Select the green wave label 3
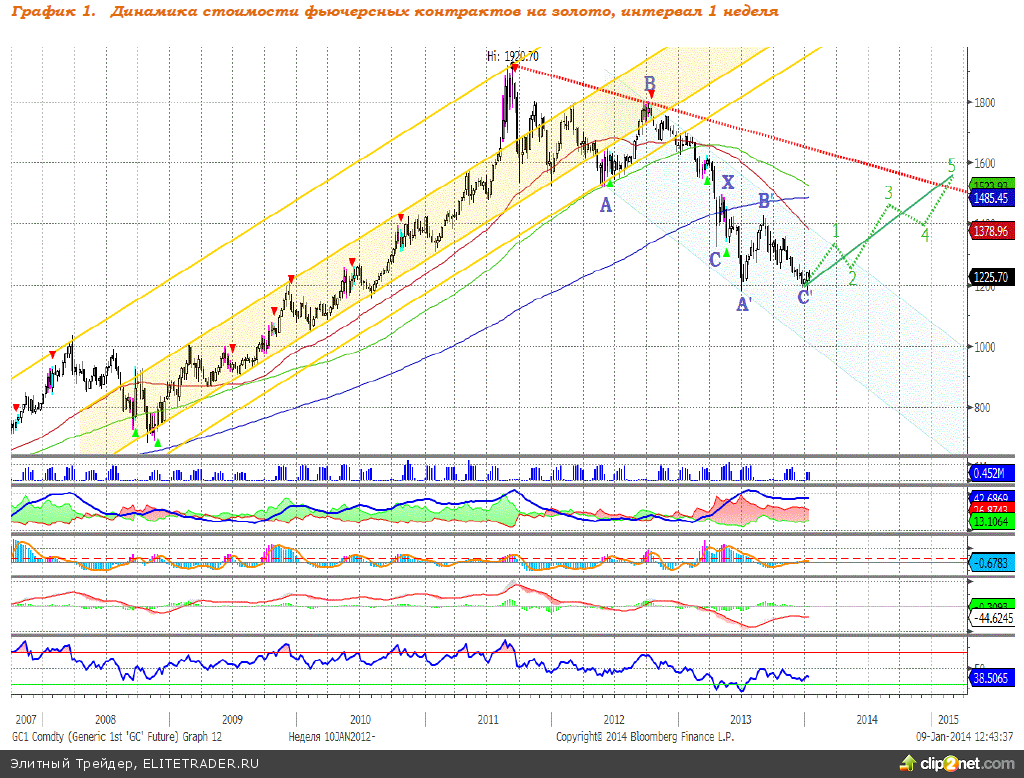The height and width of the screenshot is (778, 1024). click(x=887, y=192)
